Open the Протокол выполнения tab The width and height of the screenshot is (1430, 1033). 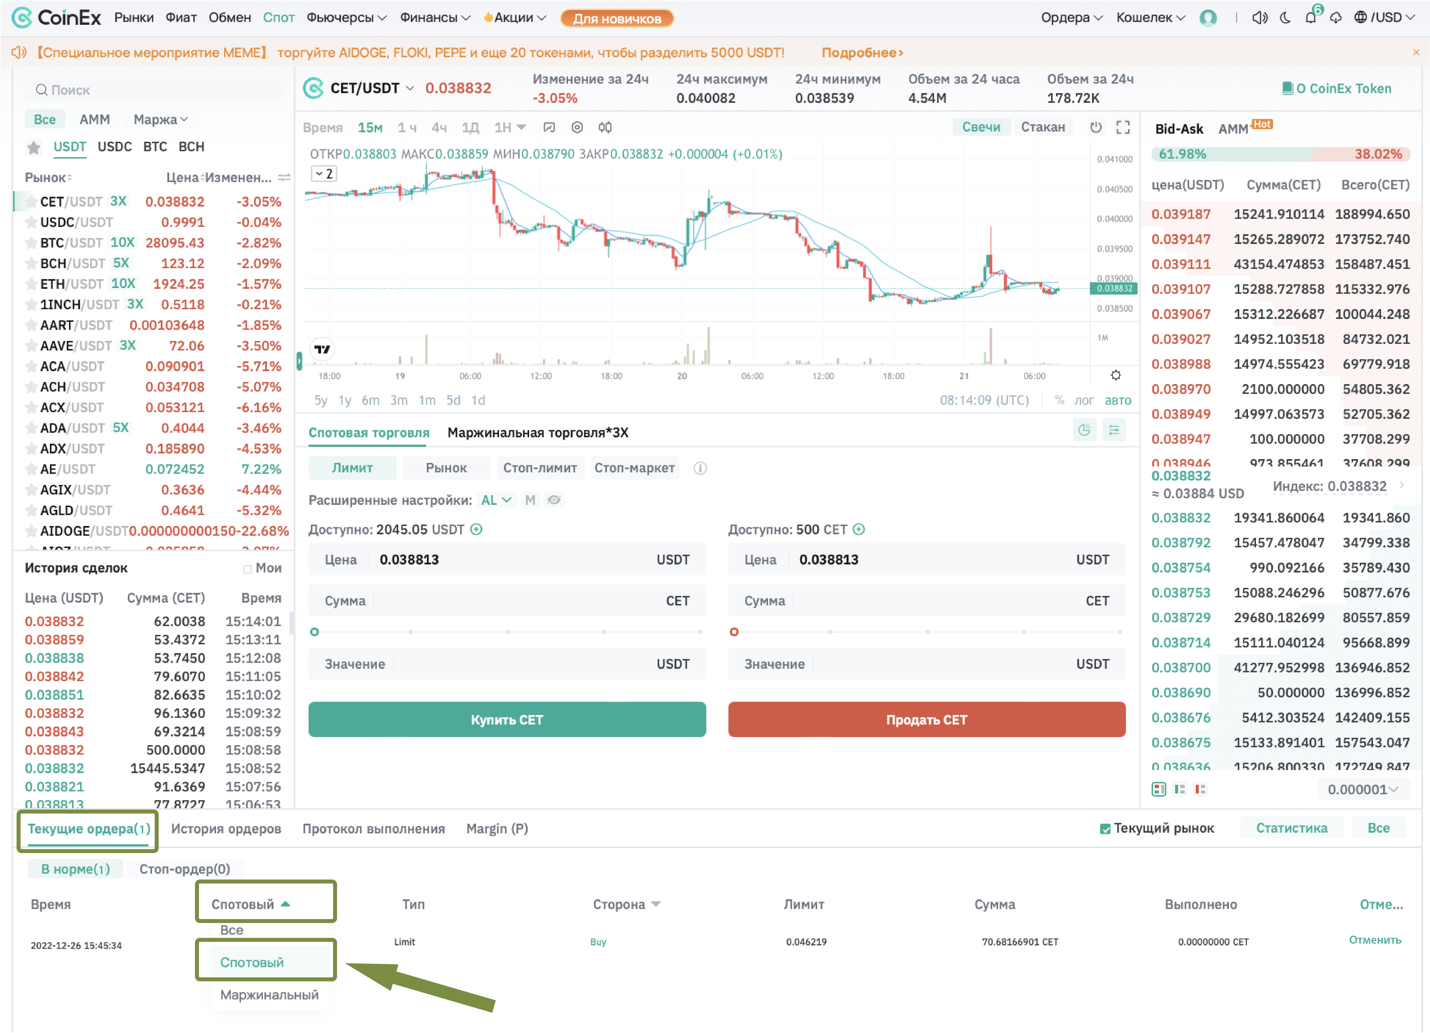(x=374, y=829)
